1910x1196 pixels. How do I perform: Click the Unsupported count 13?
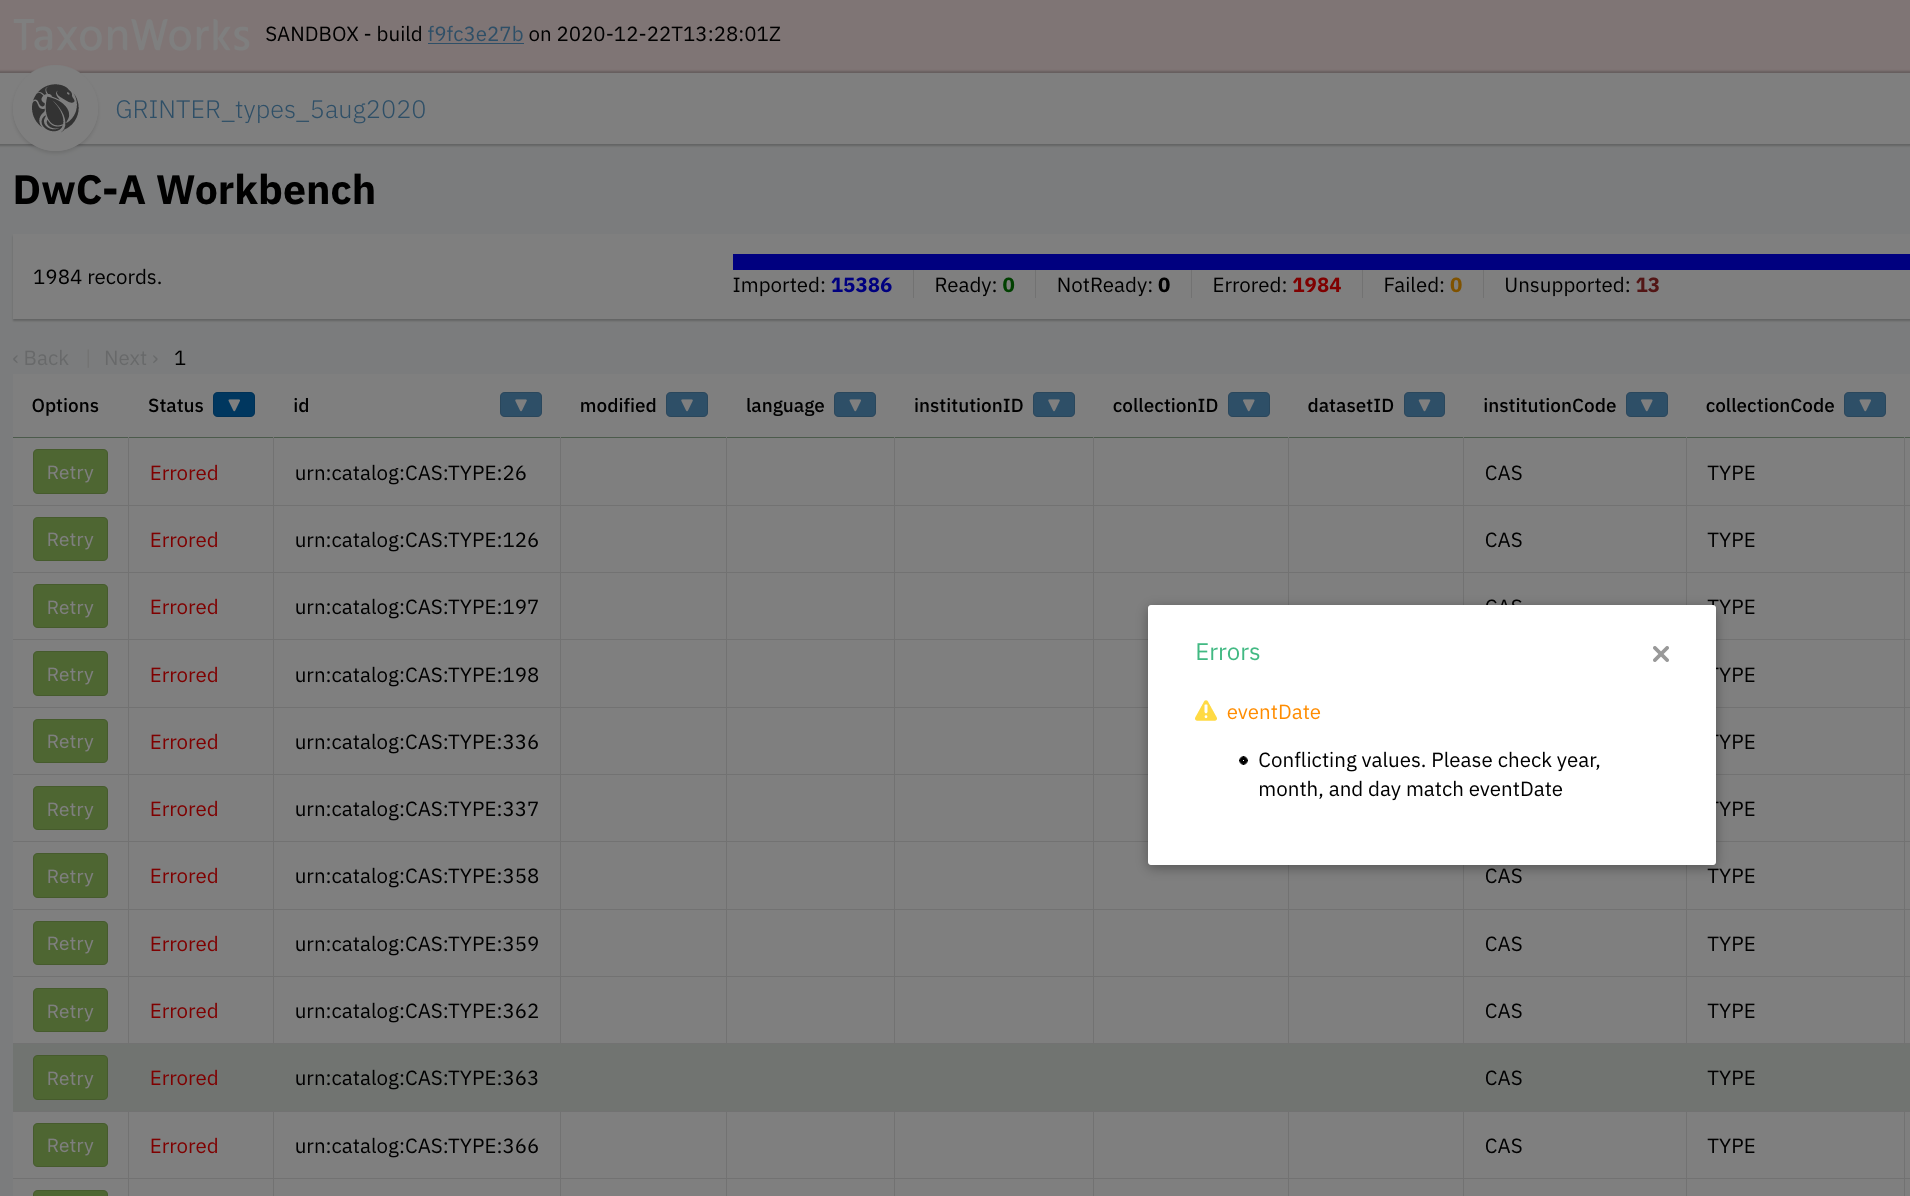pos(1647,285)
